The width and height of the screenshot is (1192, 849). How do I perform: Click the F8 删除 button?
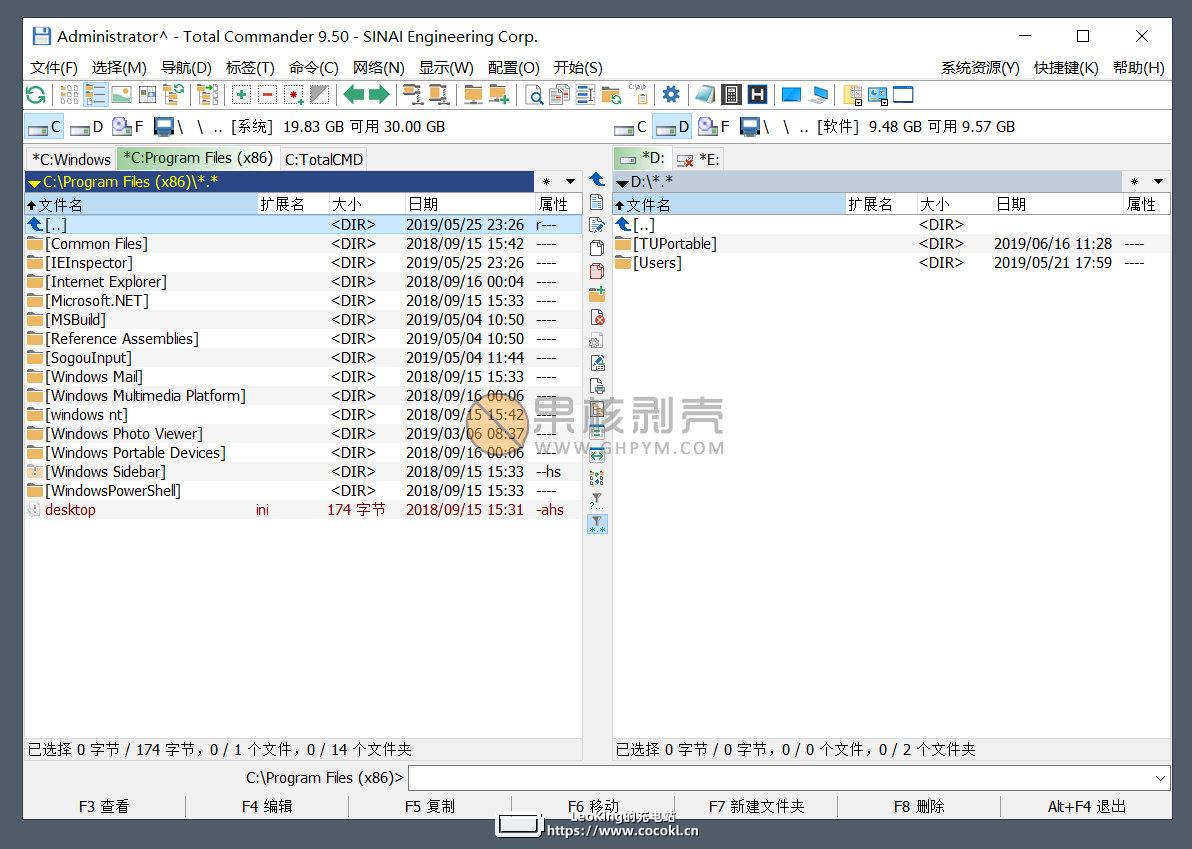point(919,806)
